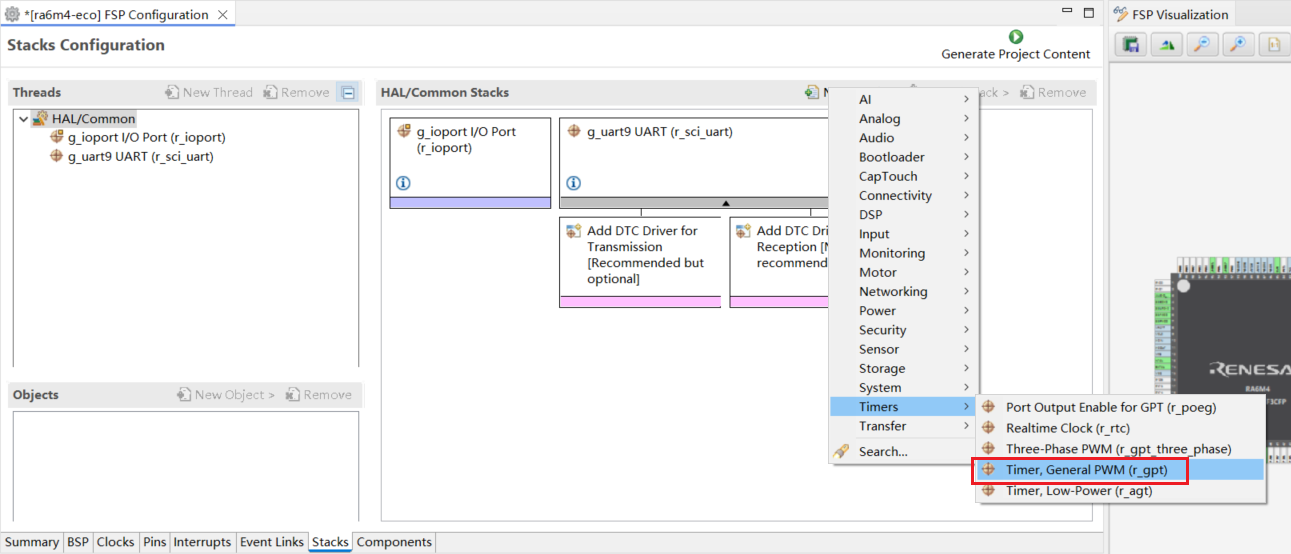Expand the AI submenu
The height and width of the screenshot is (554, 1291).
pos(904,99)
